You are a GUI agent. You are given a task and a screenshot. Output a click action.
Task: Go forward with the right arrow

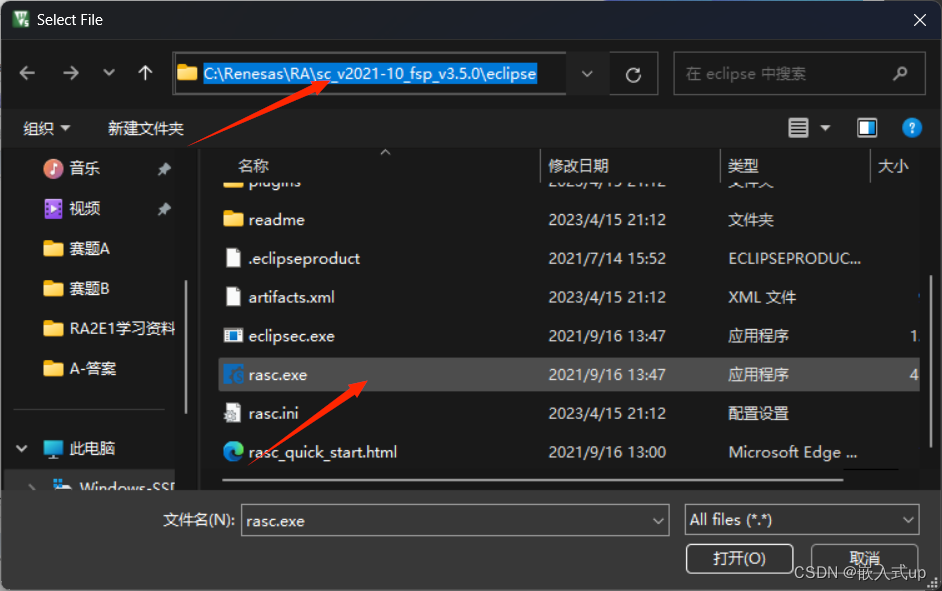71,73
